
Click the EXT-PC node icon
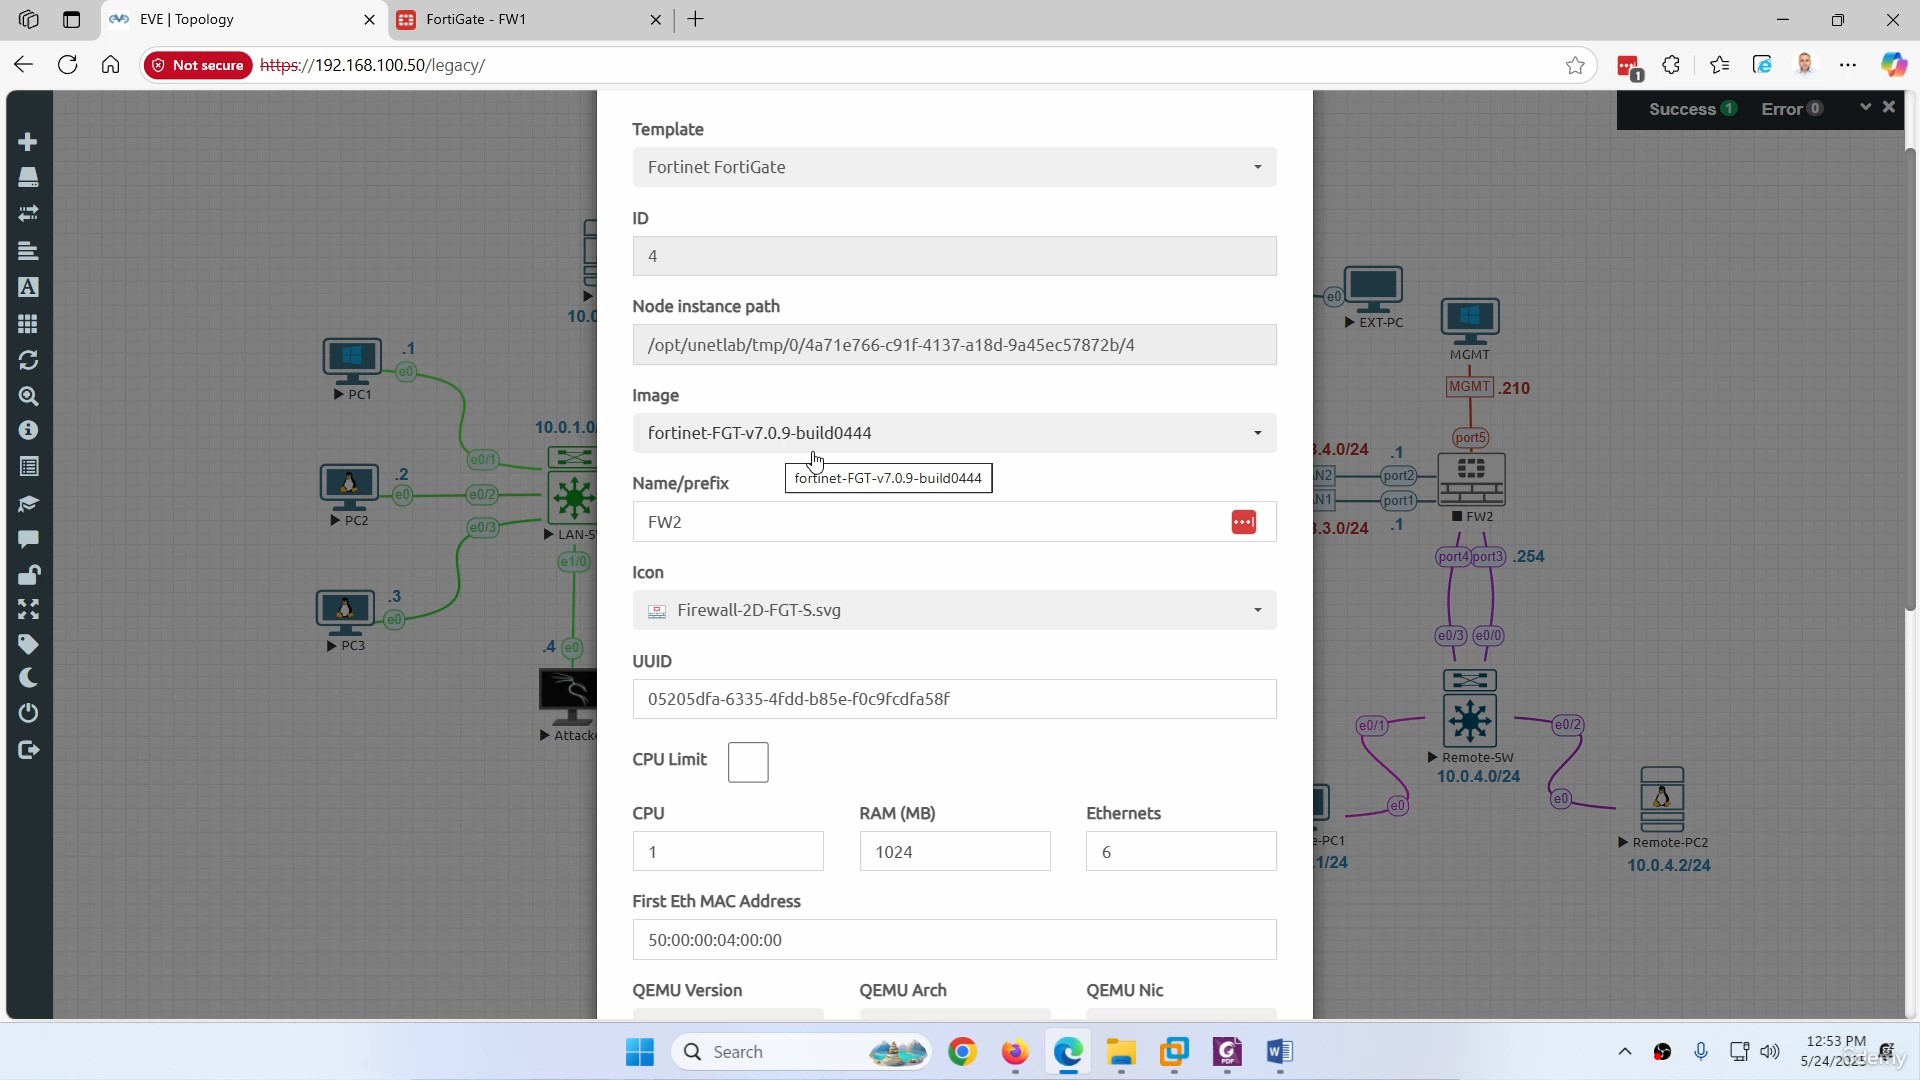pyautogui.click(x=1373, y=290)
